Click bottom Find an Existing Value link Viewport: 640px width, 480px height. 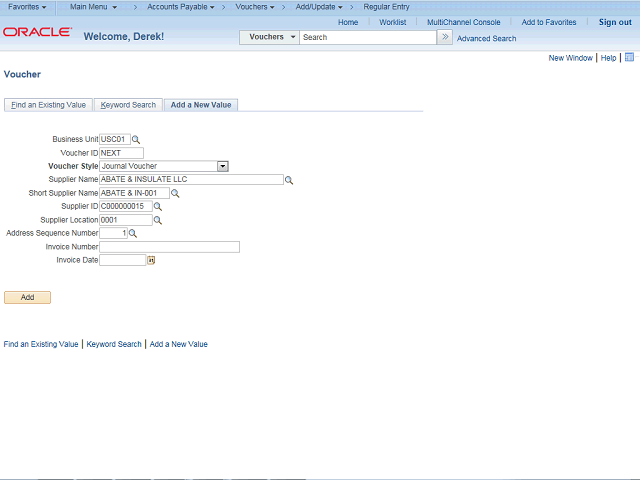41,344
